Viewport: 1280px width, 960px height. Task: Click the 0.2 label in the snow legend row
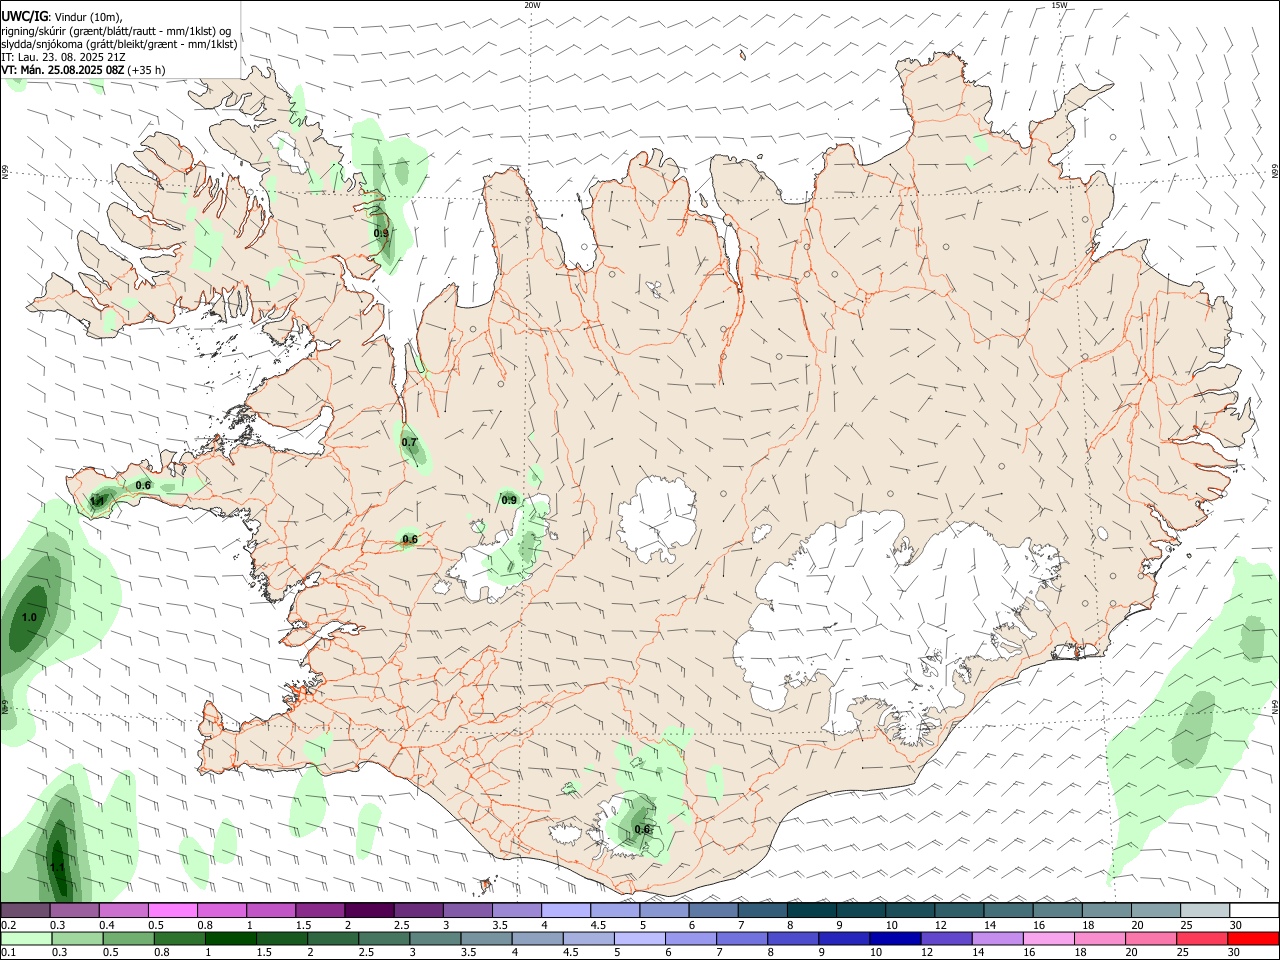click(x=9, y=925)
